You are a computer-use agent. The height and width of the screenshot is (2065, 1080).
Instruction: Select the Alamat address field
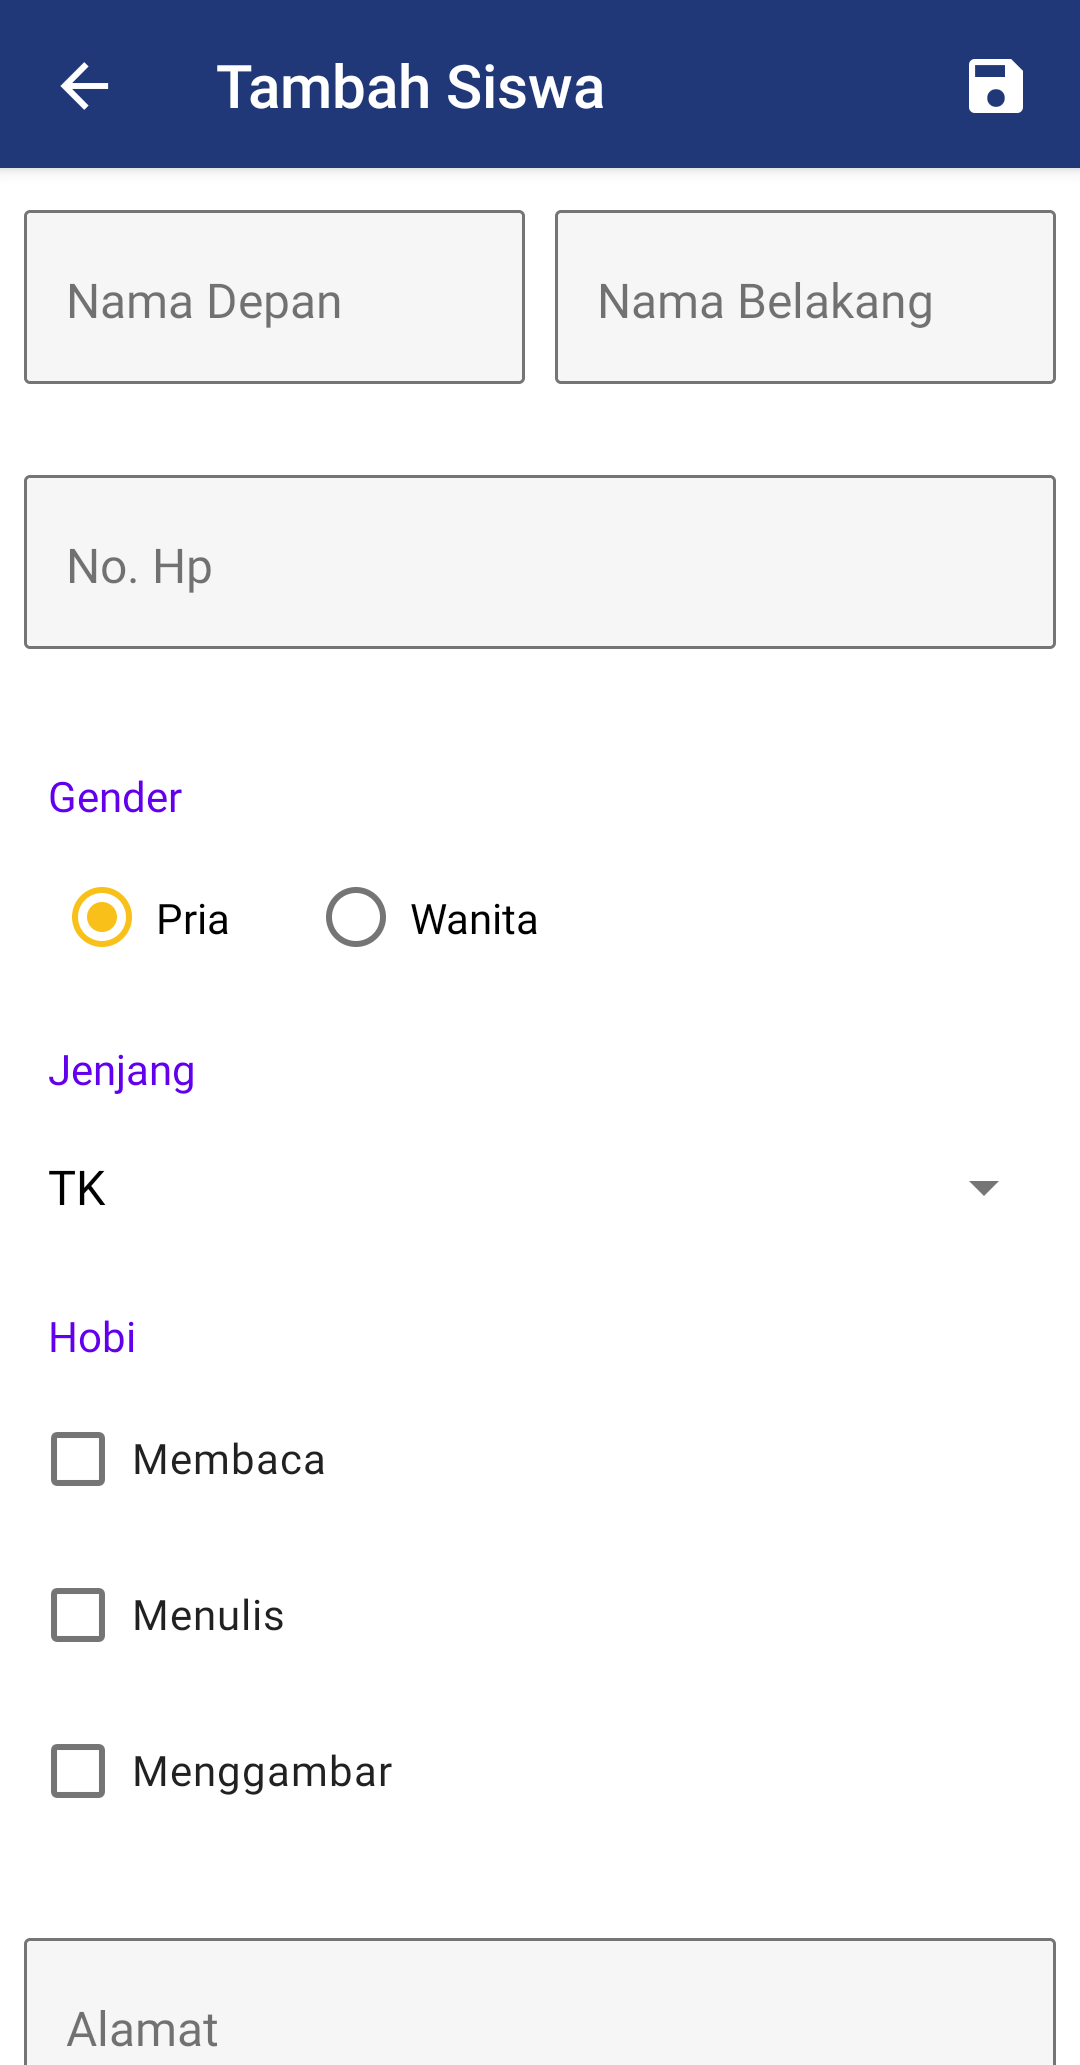(x=540, y=2010)
